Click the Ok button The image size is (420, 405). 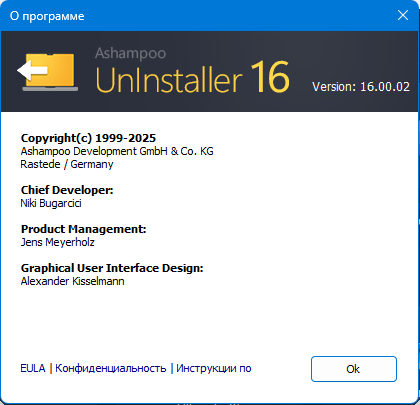coord(354,369)
